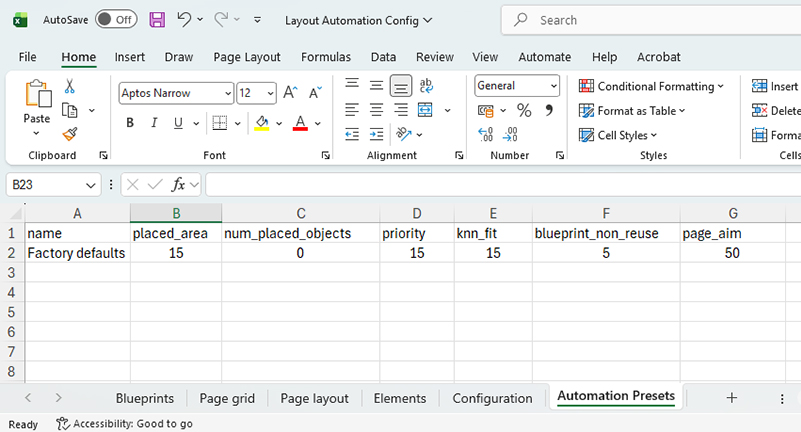Click the Orientation text-angle icon
Screen dimensions: 801x432
(404, 134)
